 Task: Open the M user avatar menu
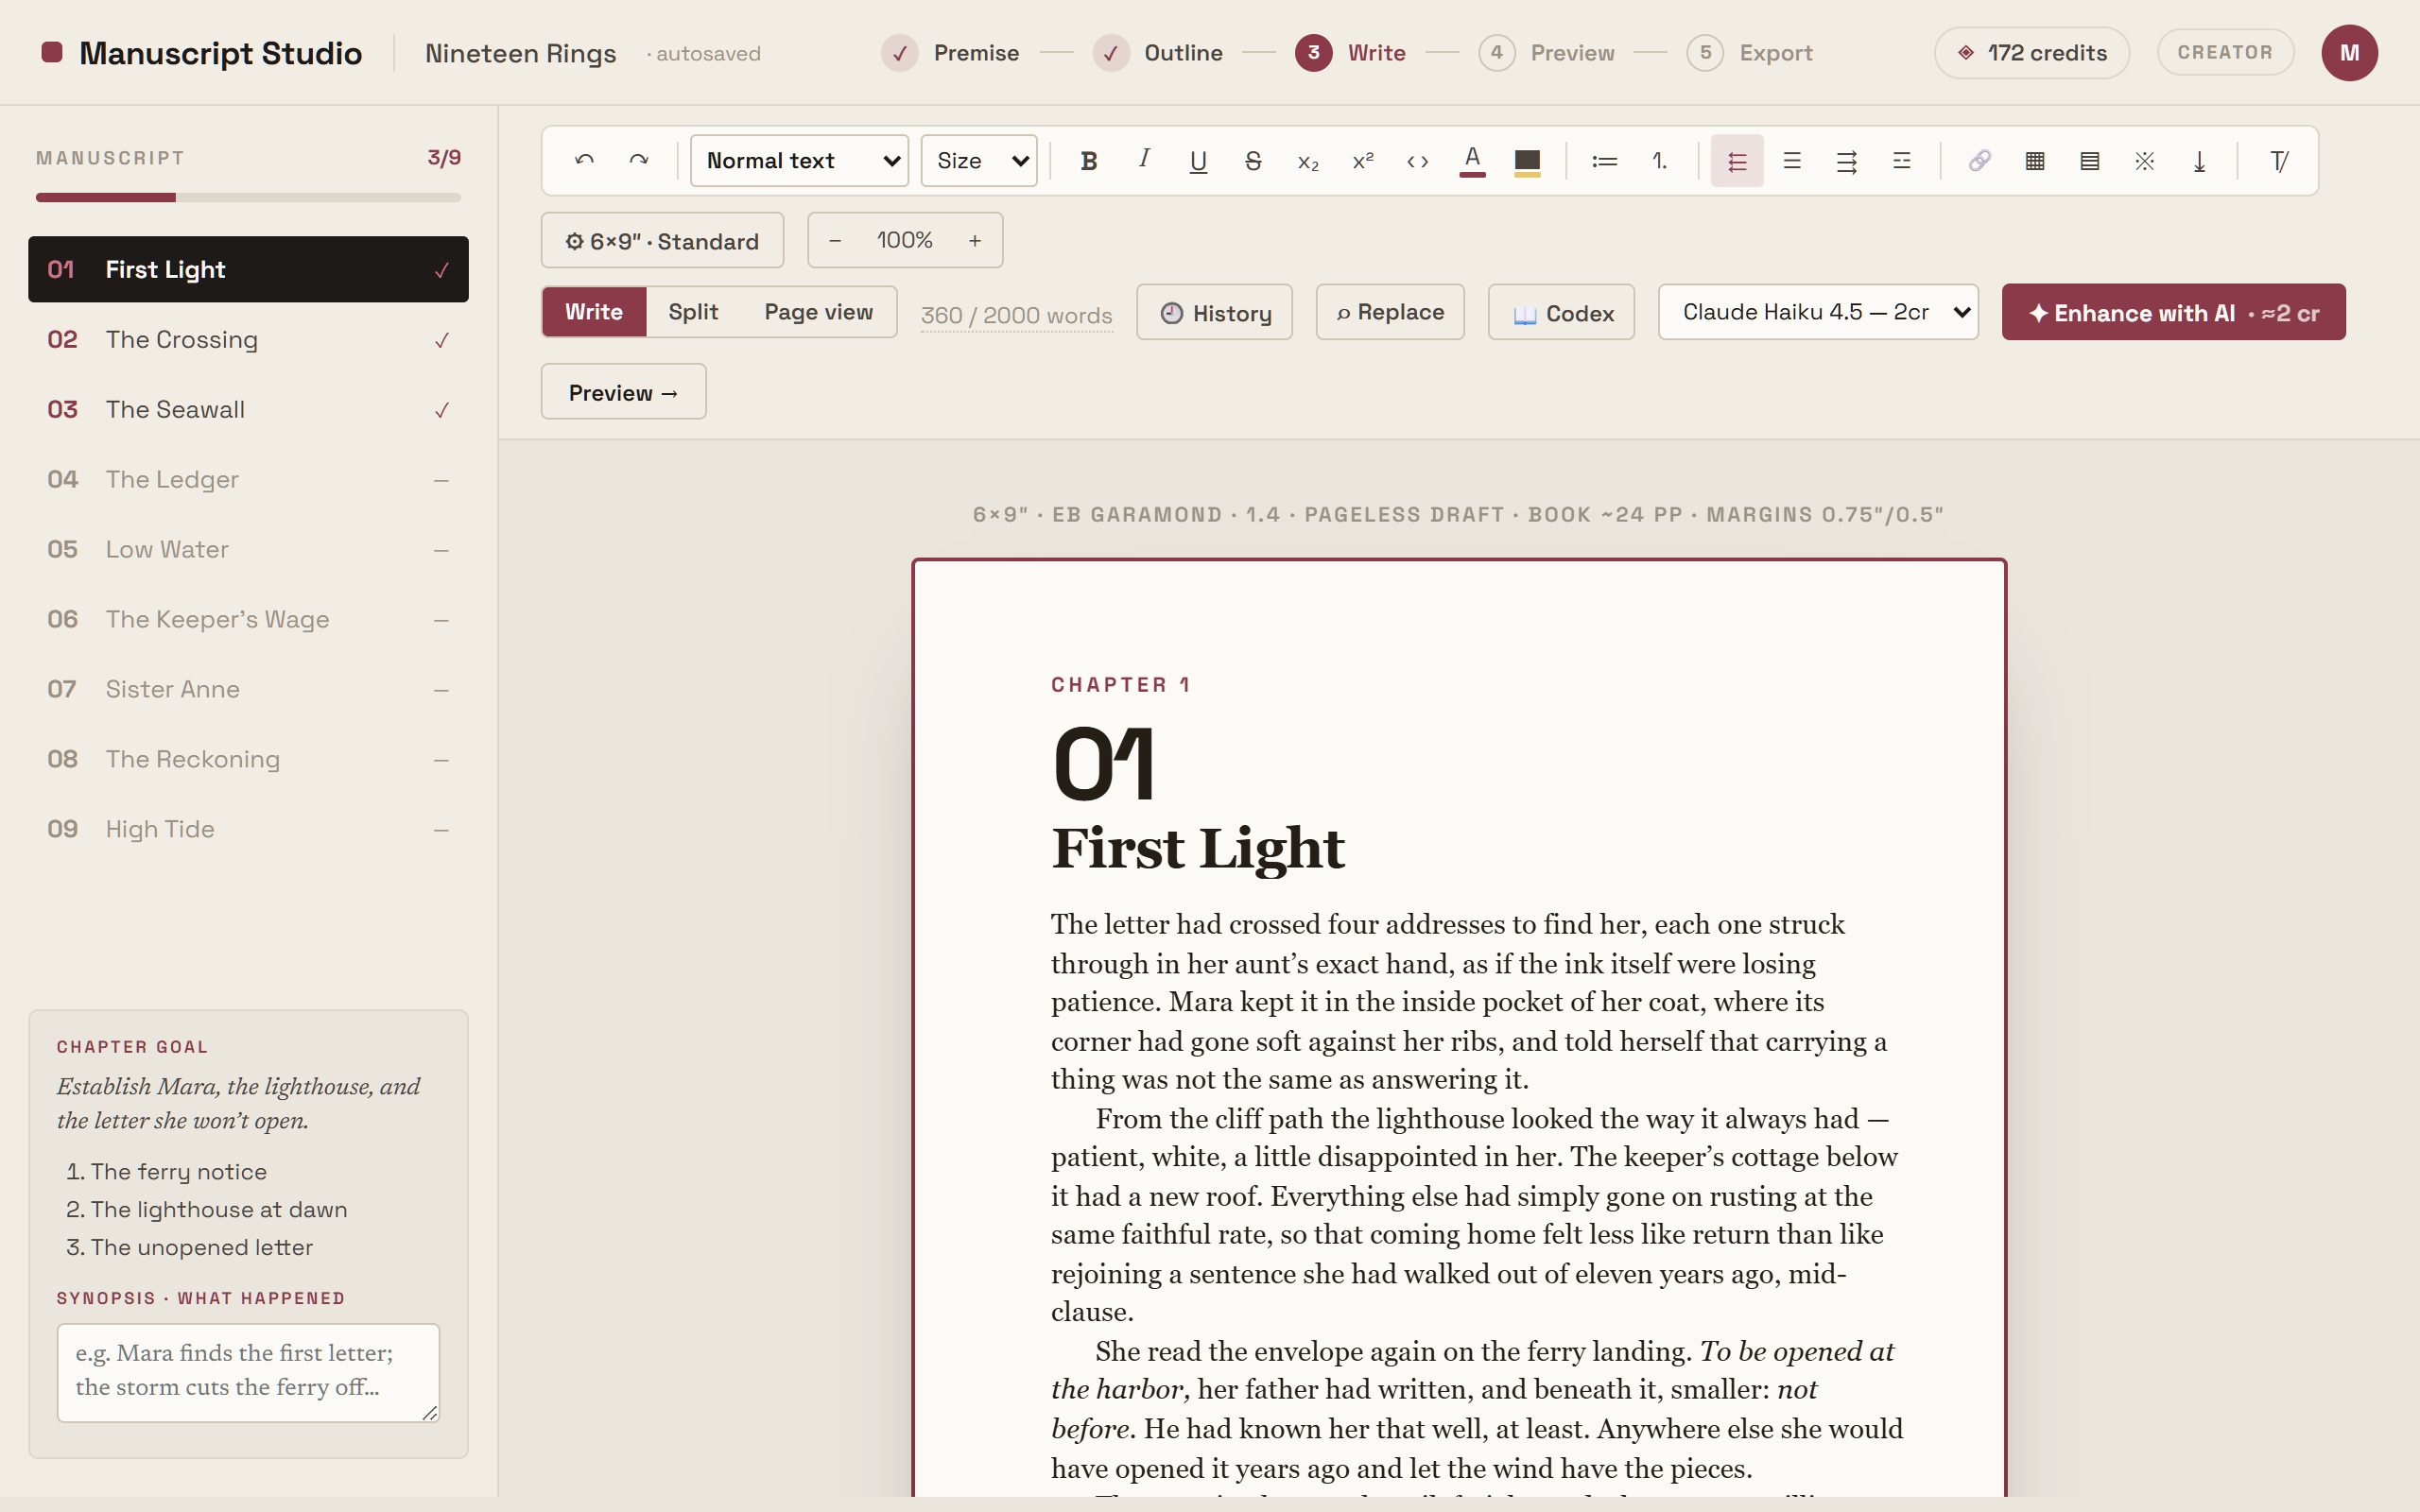2349,52
